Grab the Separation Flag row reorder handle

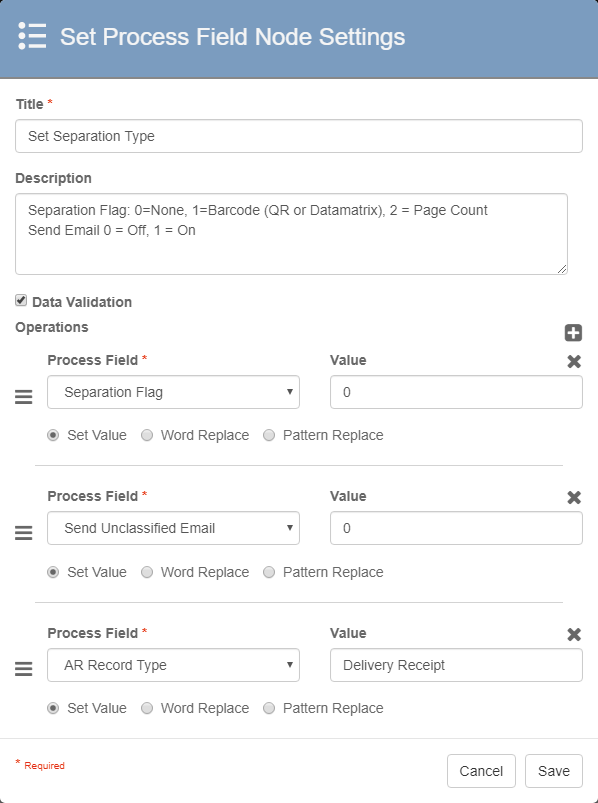point(24,397)
